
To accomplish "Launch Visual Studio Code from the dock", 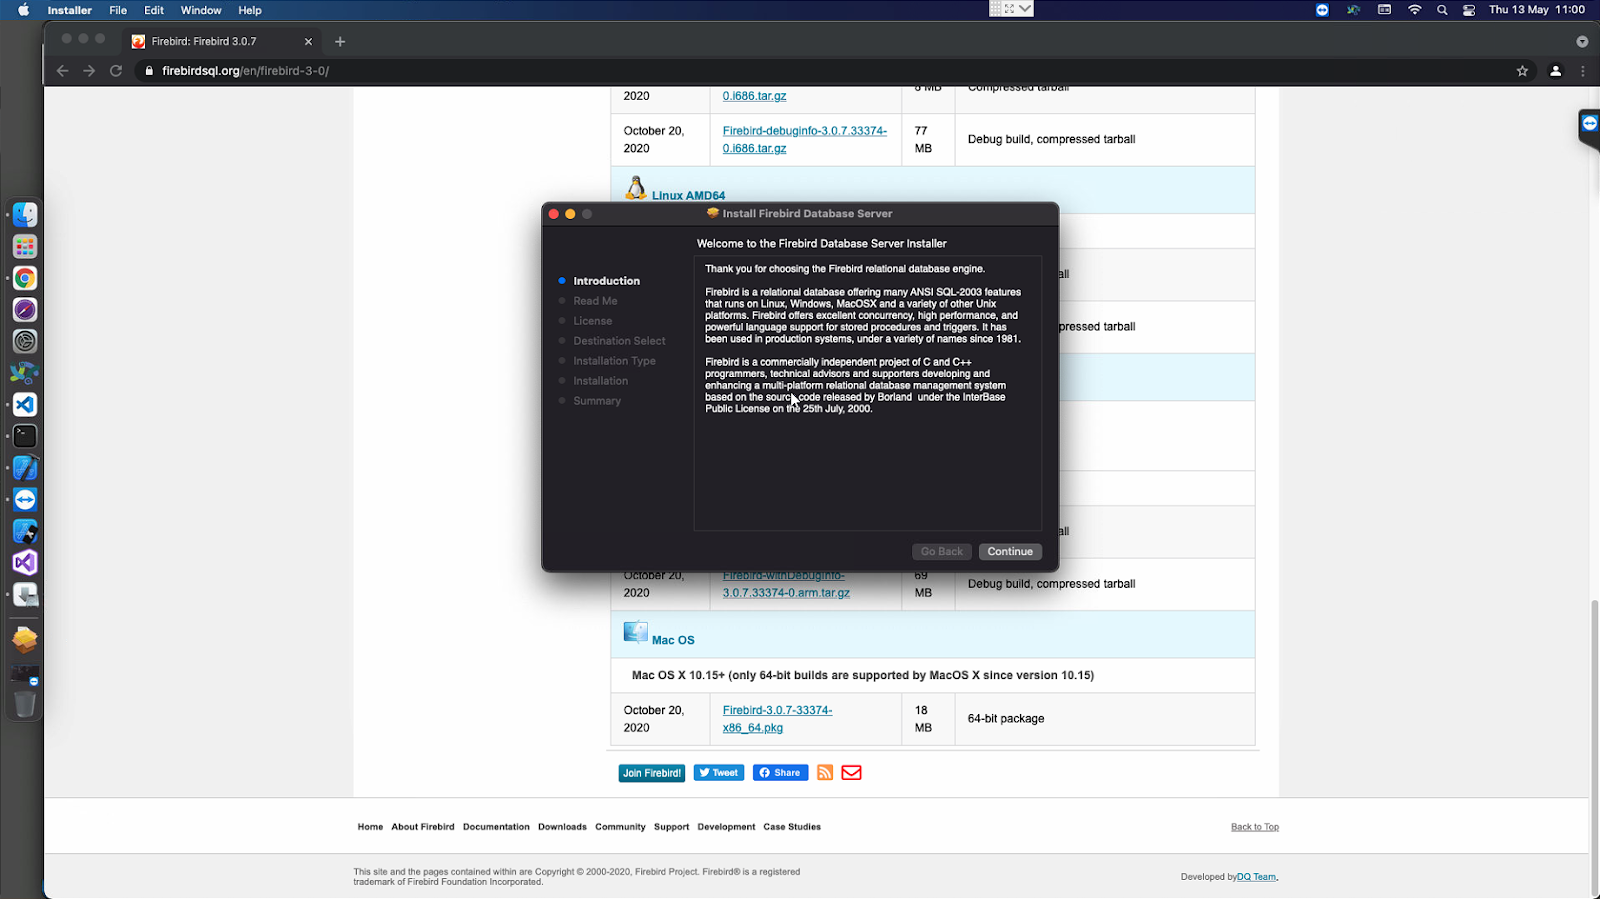I will point(25,405).
